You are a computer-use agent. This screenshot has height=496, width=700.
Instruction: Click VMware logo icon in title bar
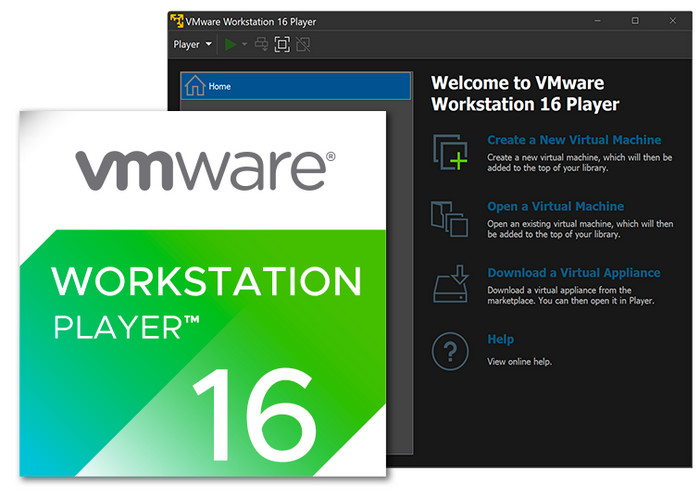[x=177, y=21]
